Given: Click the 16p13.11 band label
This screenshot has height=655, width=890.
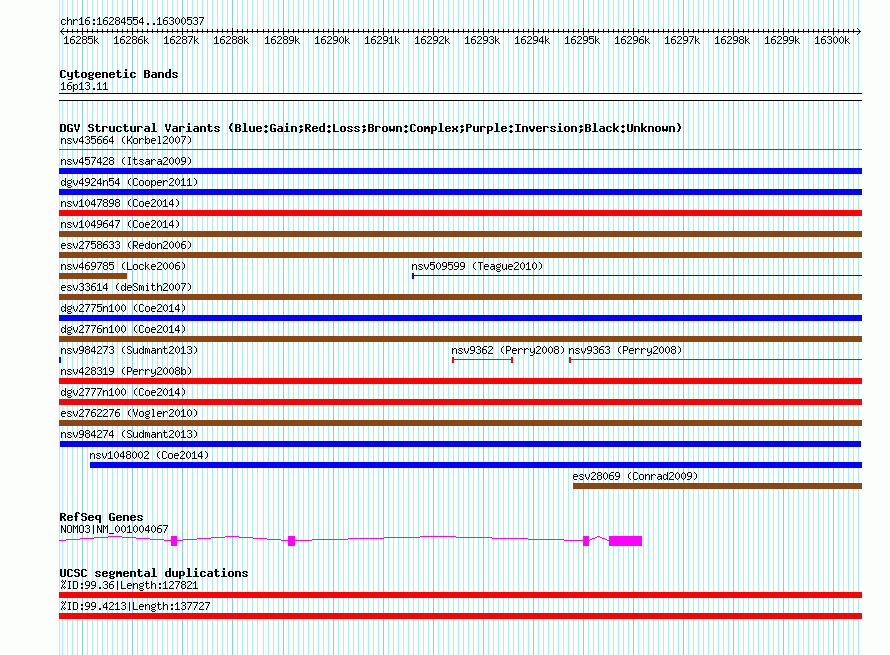Looking at the screenshot, I should tap(84, 86).
